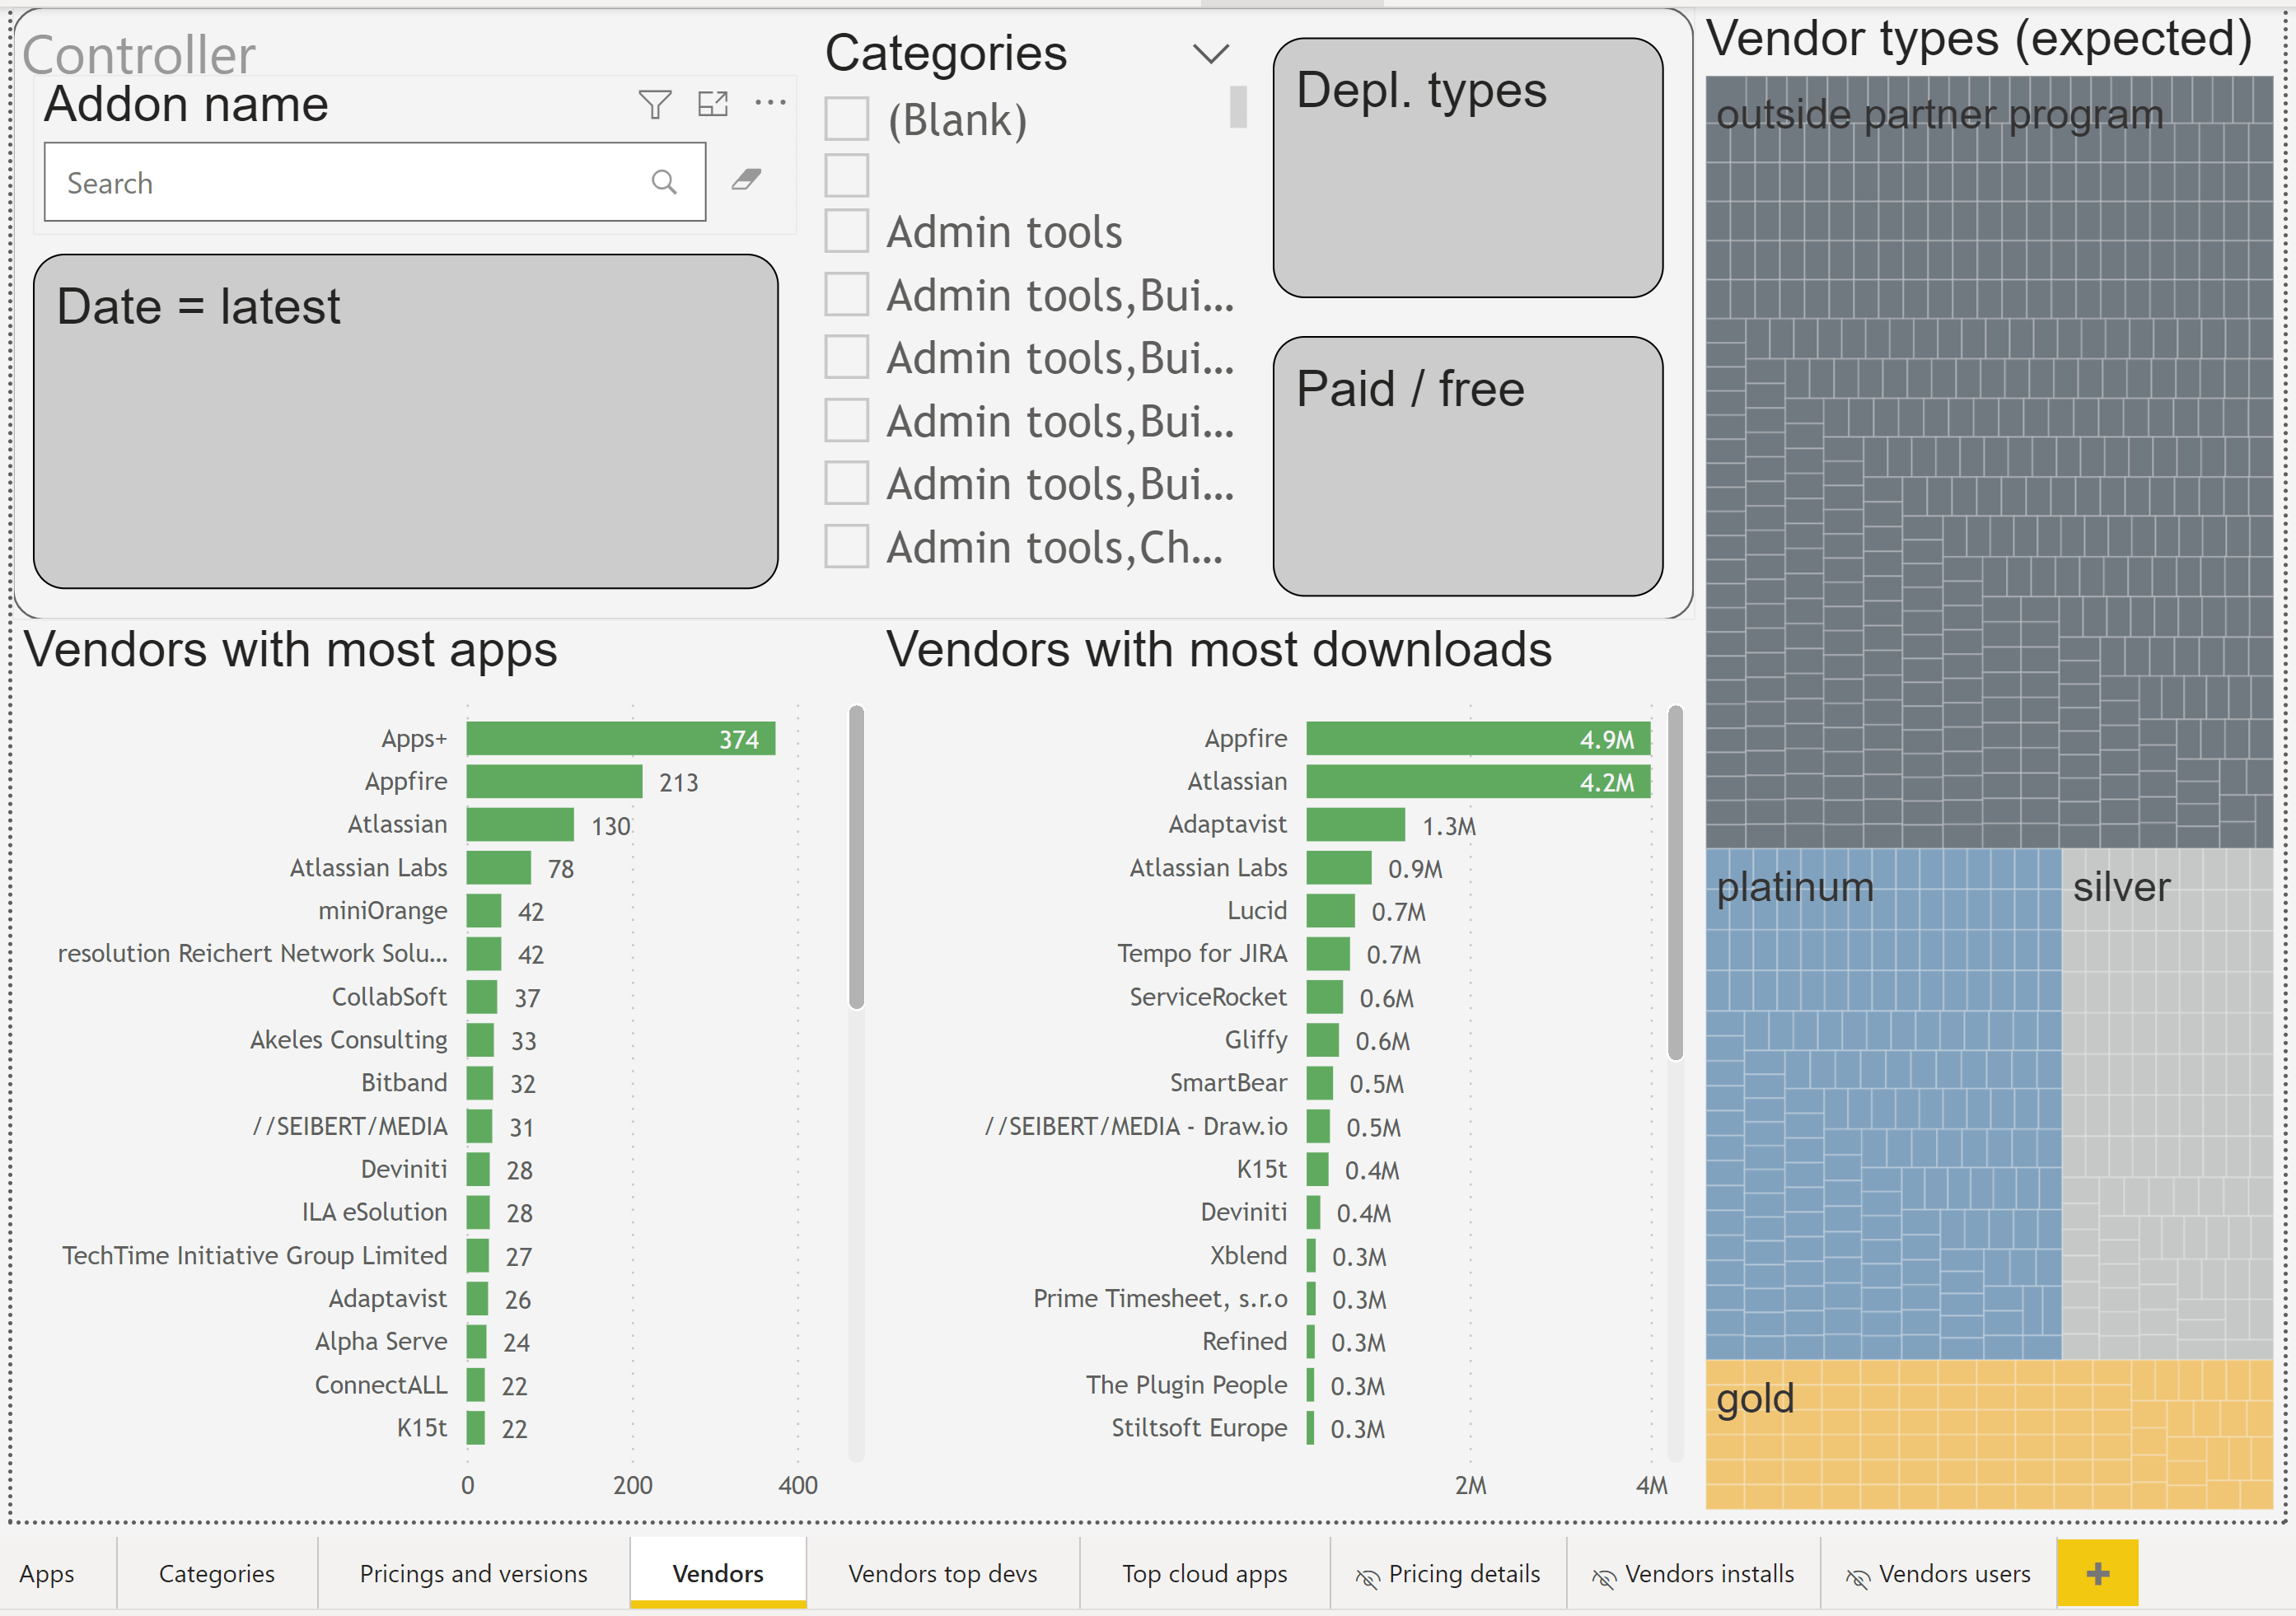Click the ConnectALL vendor label
The image size is (2296, 1616).
point(380,1385)
